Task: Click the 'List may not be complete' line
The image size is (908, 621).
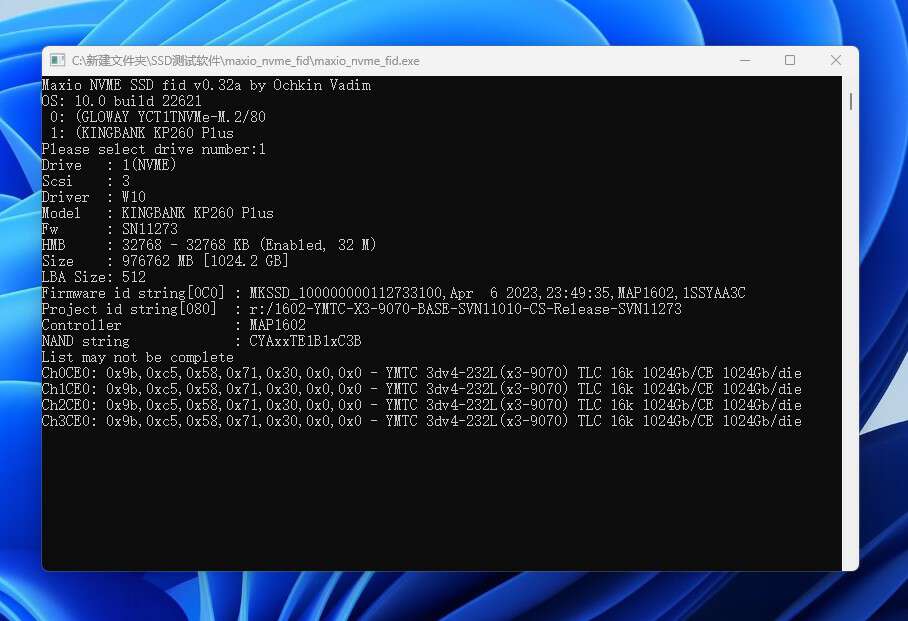Action: (138, 357)
